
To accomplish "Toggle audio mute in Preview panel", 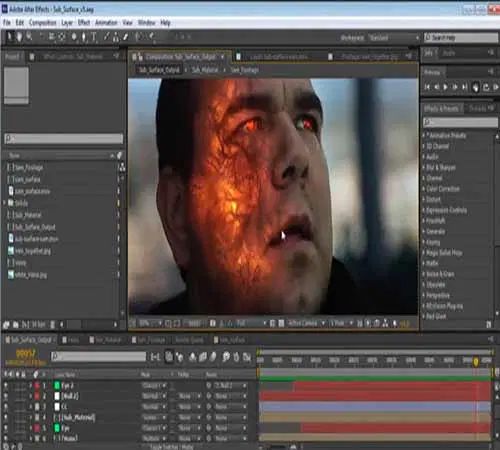I will click(x=476, y=87).
